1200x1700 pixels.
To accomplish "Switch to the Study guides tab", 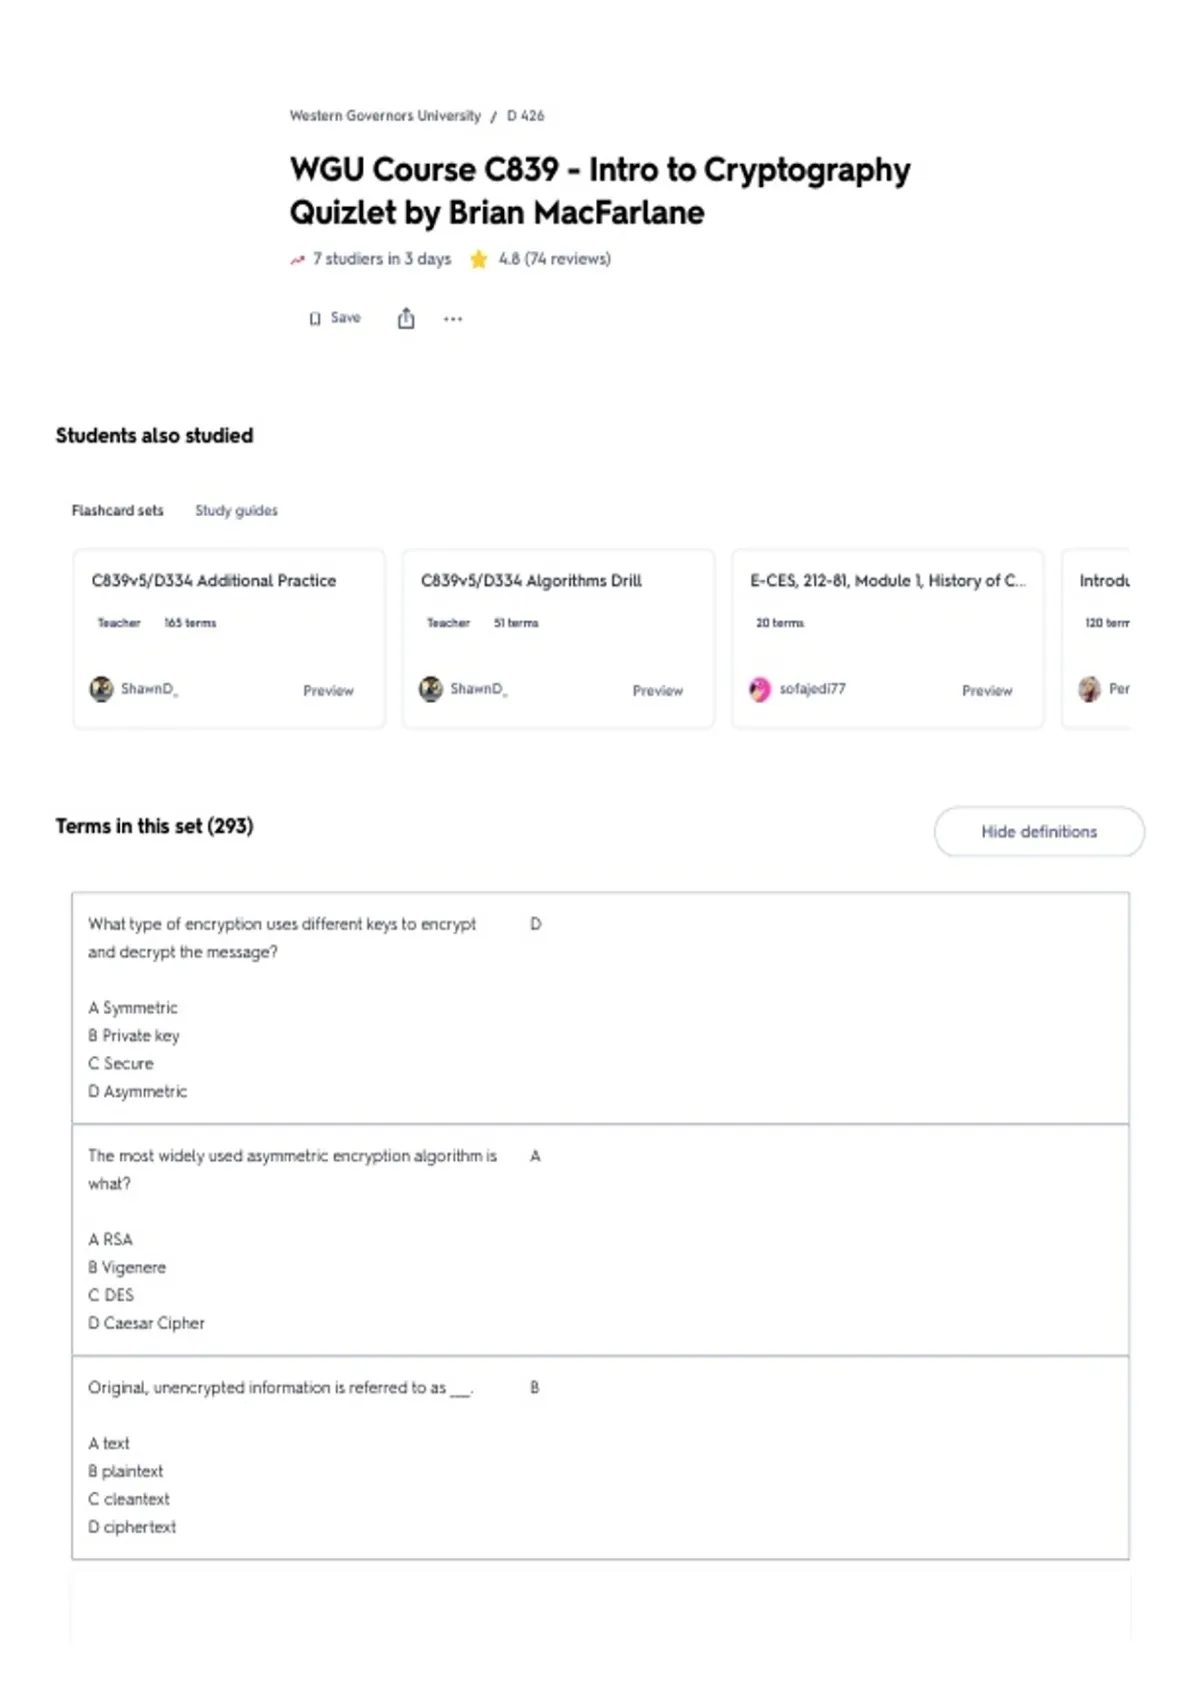I will click(236, 510).
